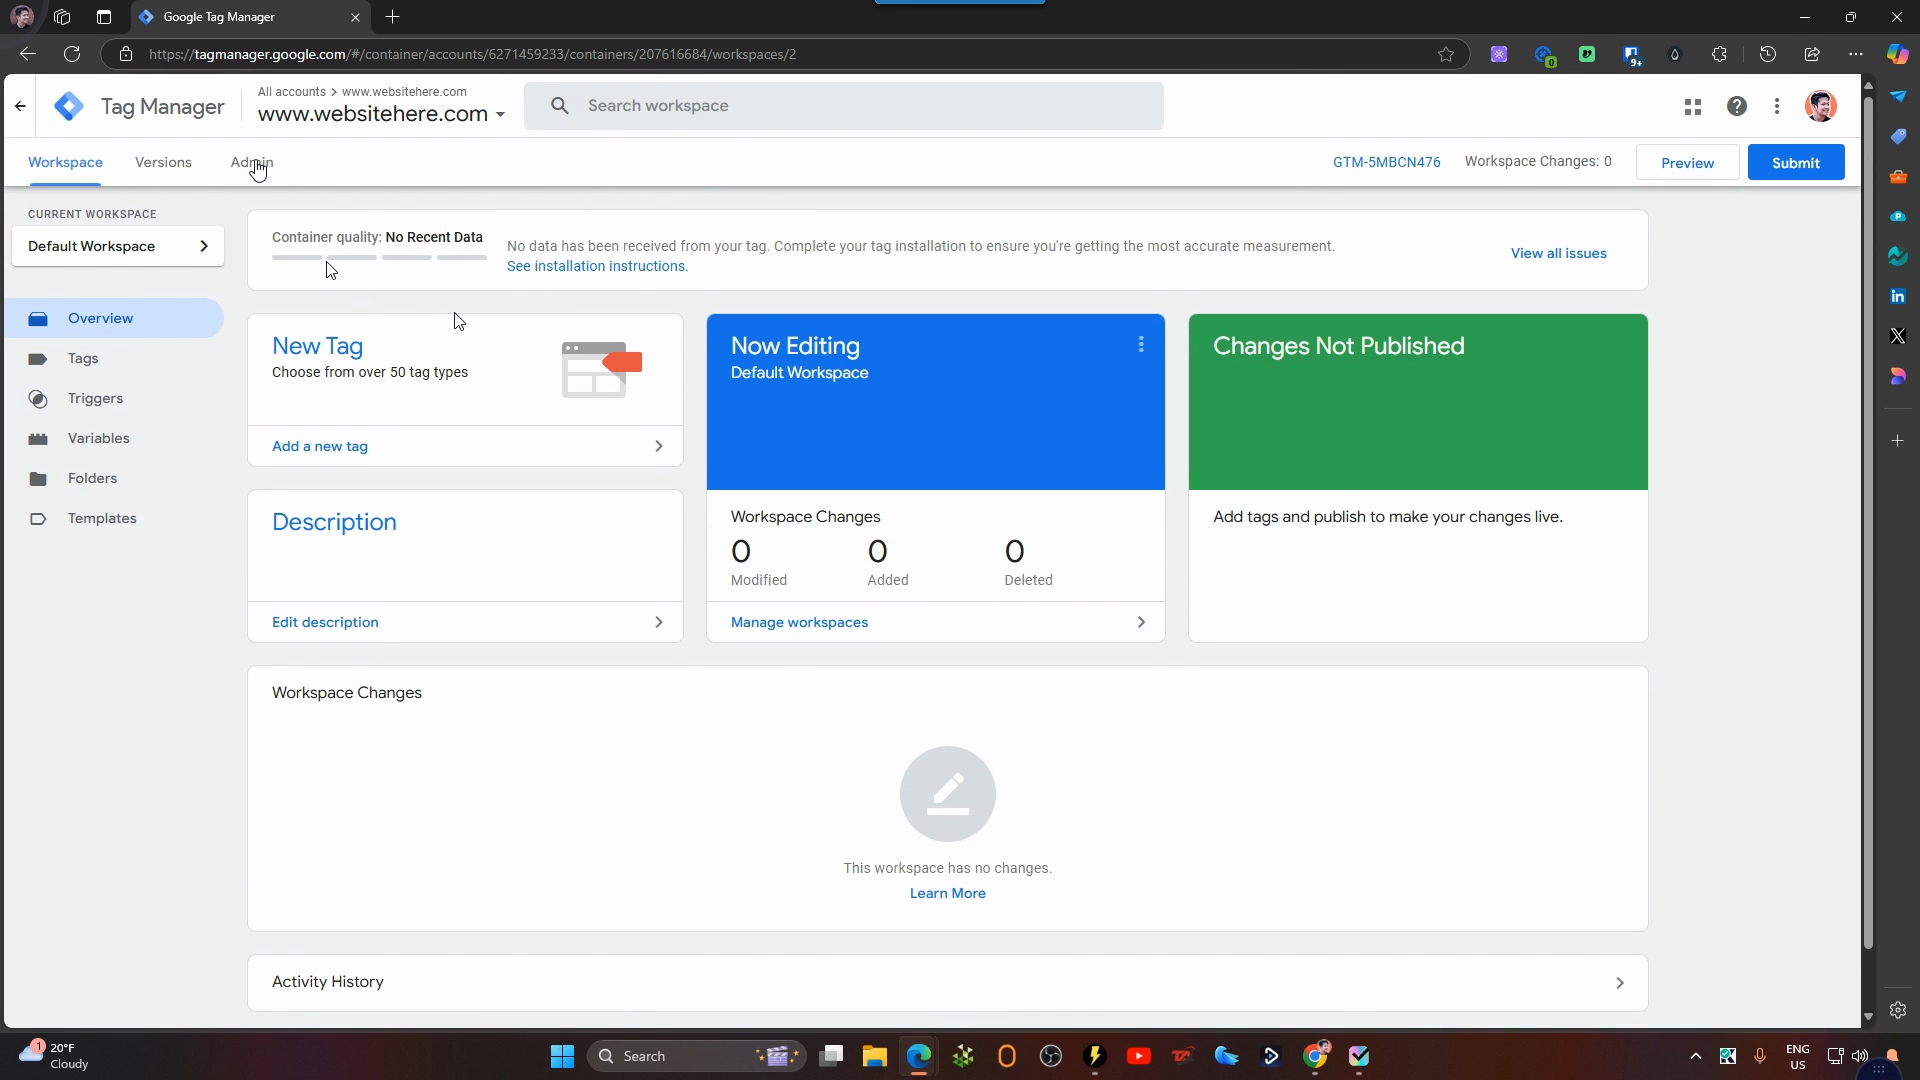Screen dimensions: 1920x1080
Task: Select Overview in the left sidebar
Action: 114,318
